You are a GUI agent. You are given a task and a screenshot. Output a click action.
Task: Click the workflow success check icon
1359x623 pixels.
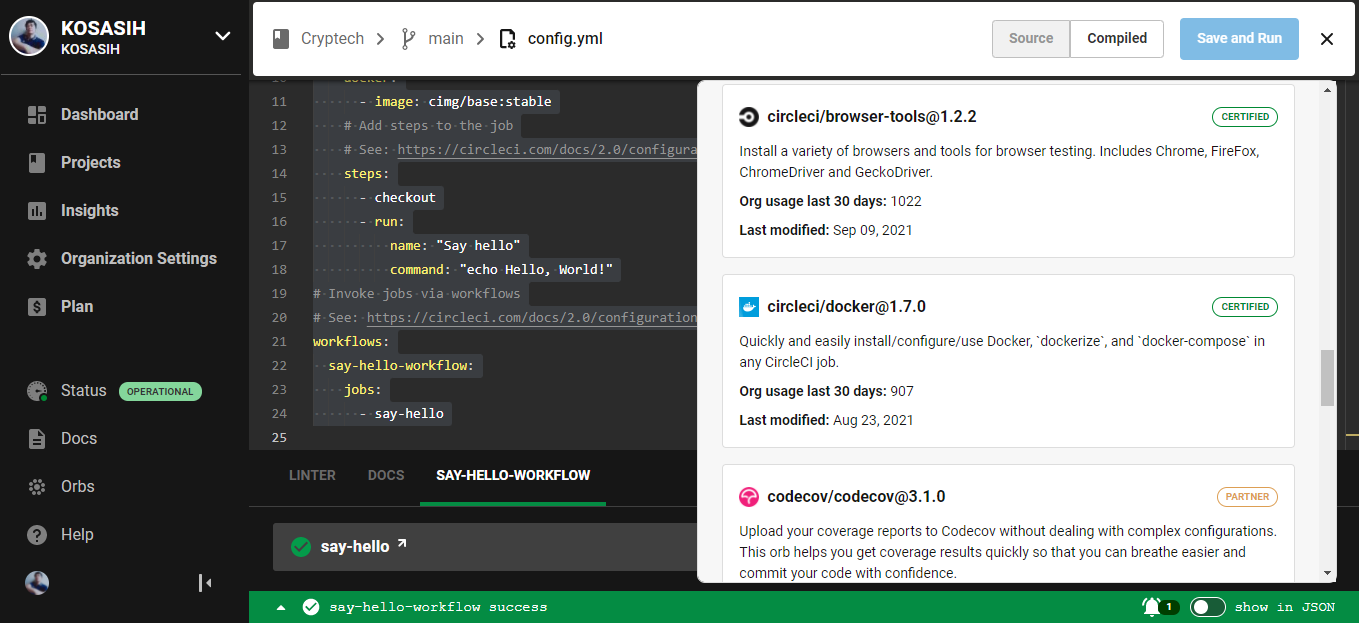[311, 607]
